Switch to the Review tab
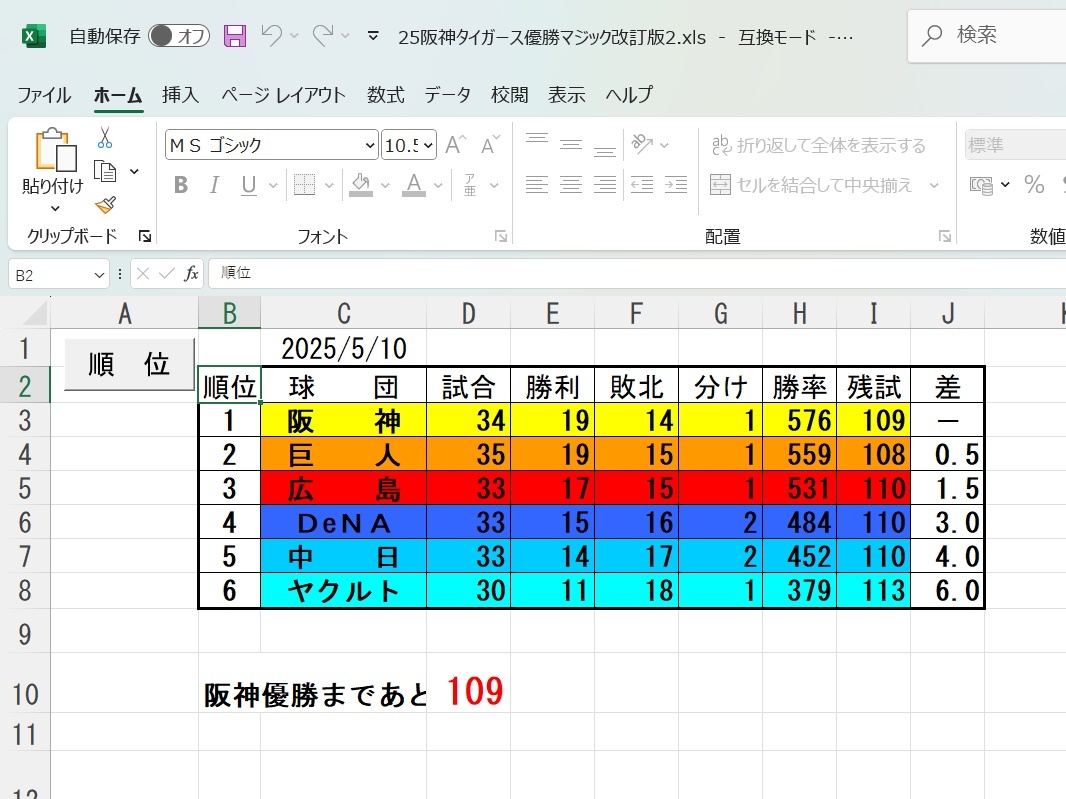 tap(509, 95)
